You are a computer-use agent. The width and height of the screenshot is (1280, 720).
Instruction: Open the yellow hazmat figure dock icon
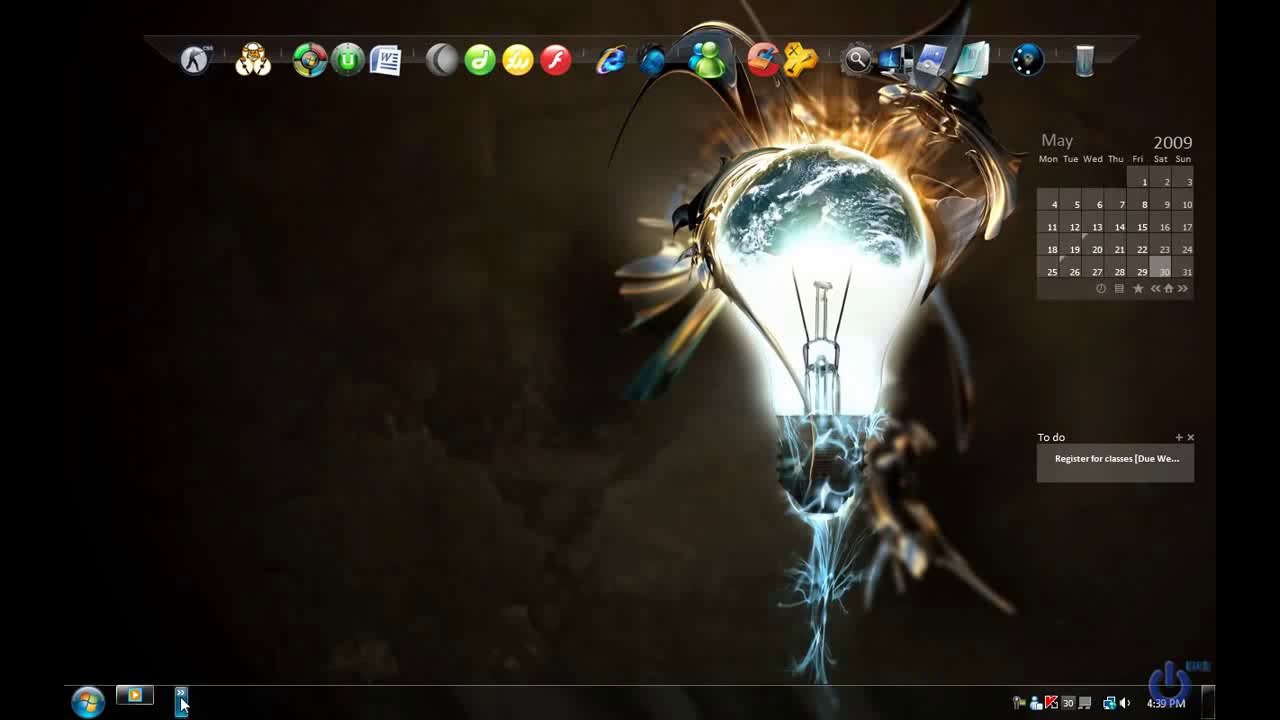click(253, 60)
